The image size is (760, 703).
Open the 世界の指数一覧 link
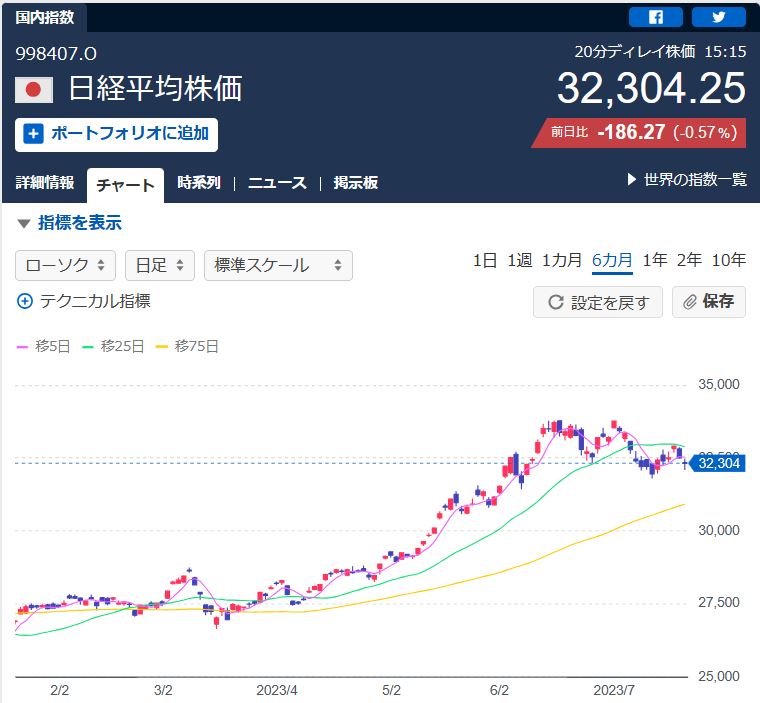point(687,180)
